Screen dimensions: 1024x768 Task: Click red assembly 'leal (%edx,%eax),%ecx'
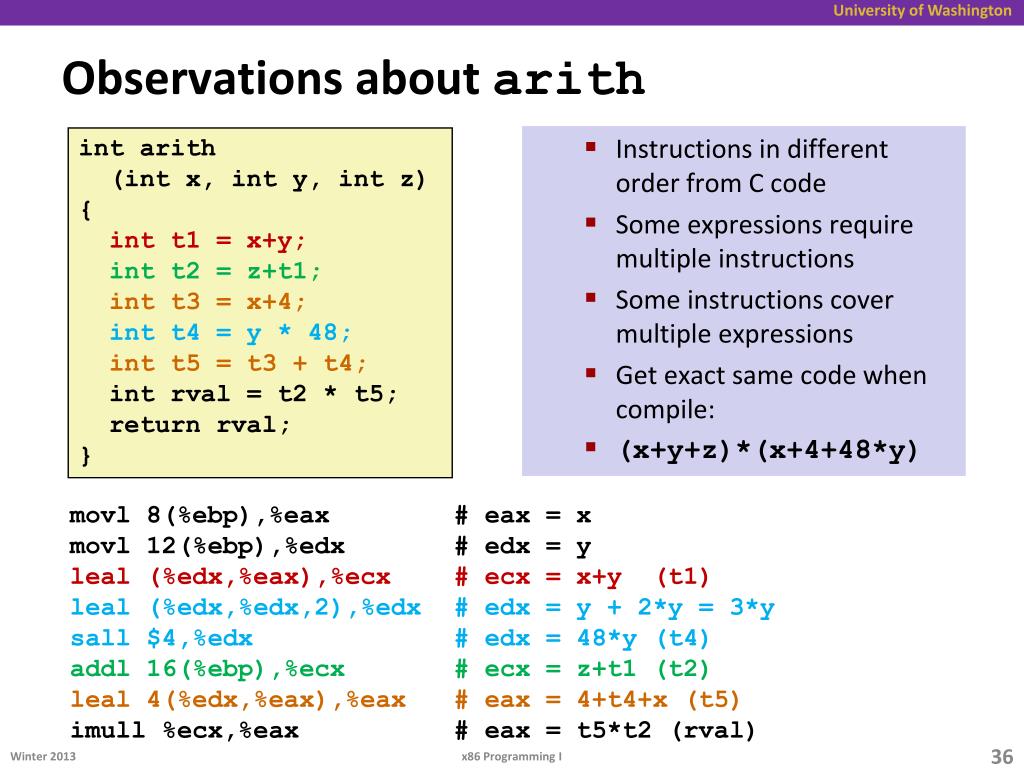231,577
